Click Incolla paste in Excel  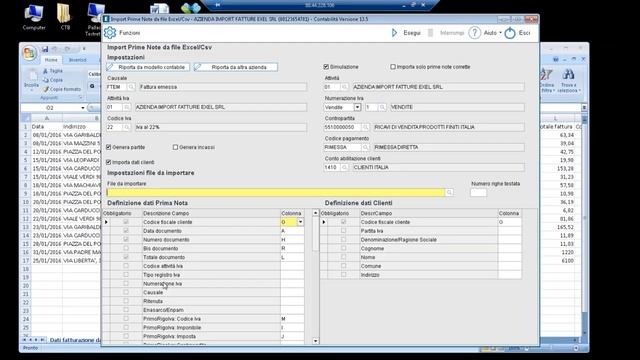tap(31, 80)
